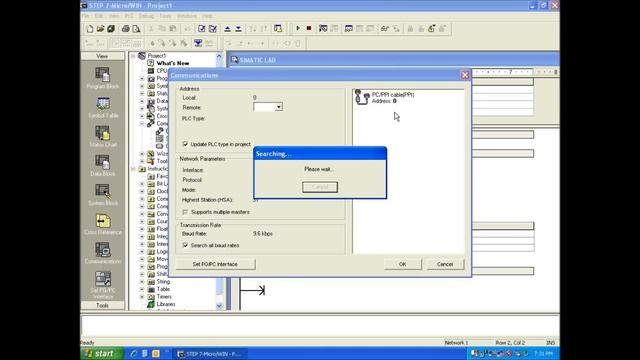Viewport: 640px width, 360px height.
Task: Expand the String instruction folder
Action: click(x=142, y=282)
